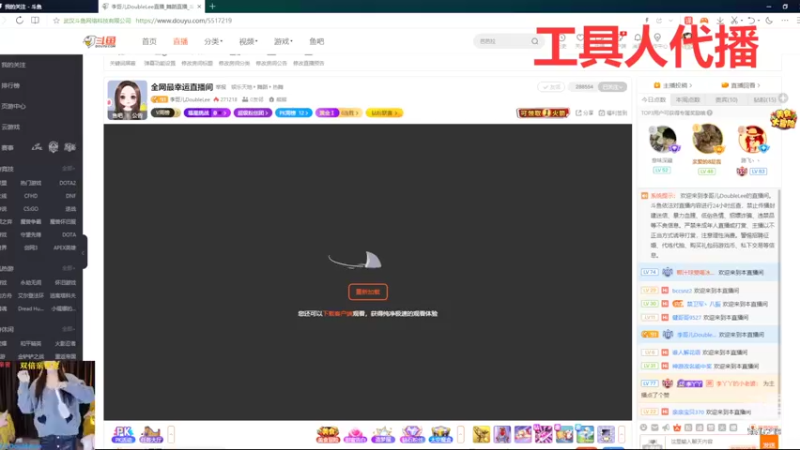Switch to the 贵宾 tab

pyautogui.click(x=726, y=99)
